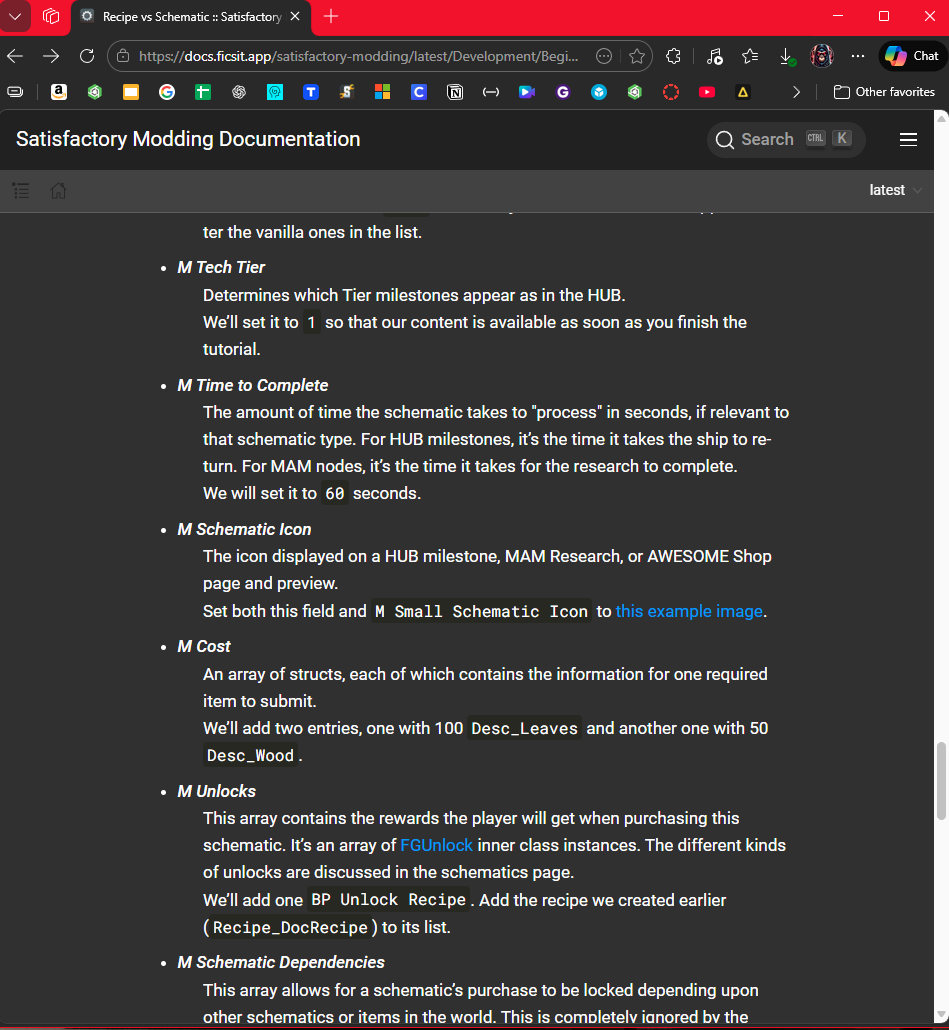Toggle the browser split-screen icon next to the star

[673, 55]
